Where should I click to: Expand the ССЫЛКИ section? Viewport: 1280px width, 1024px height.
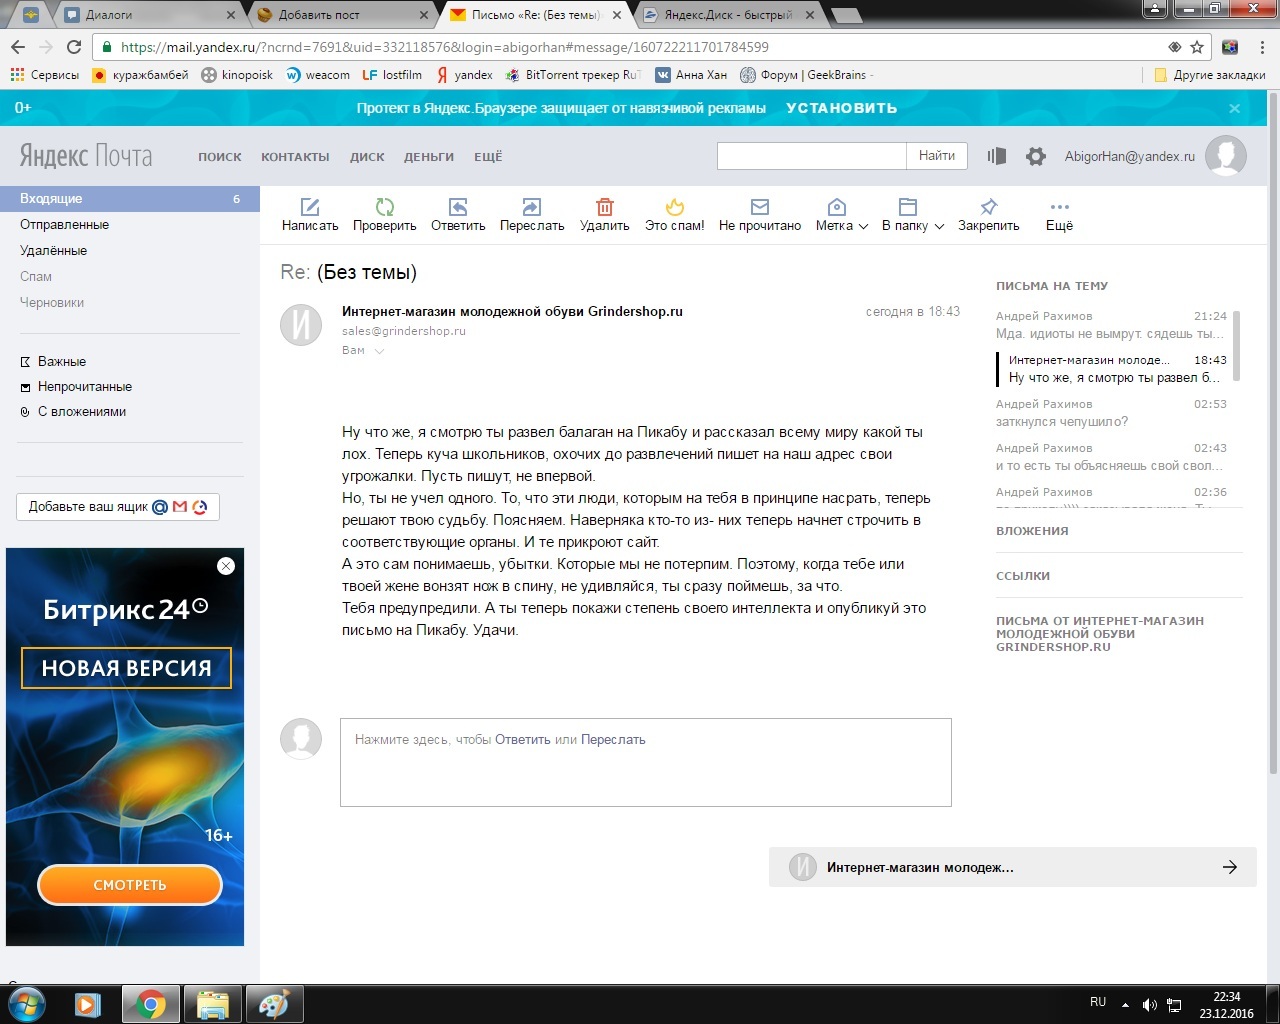pyautogui.click(x=1023, y=576)
